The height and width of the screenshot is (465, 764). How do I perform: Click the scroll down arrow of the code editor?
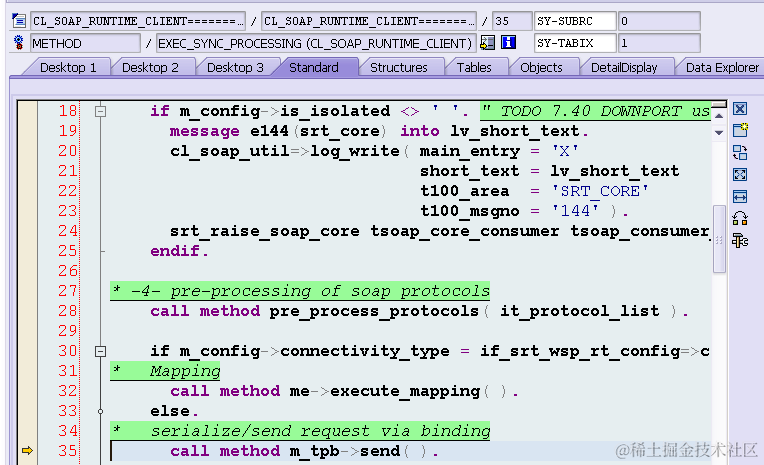click(719, 133)
